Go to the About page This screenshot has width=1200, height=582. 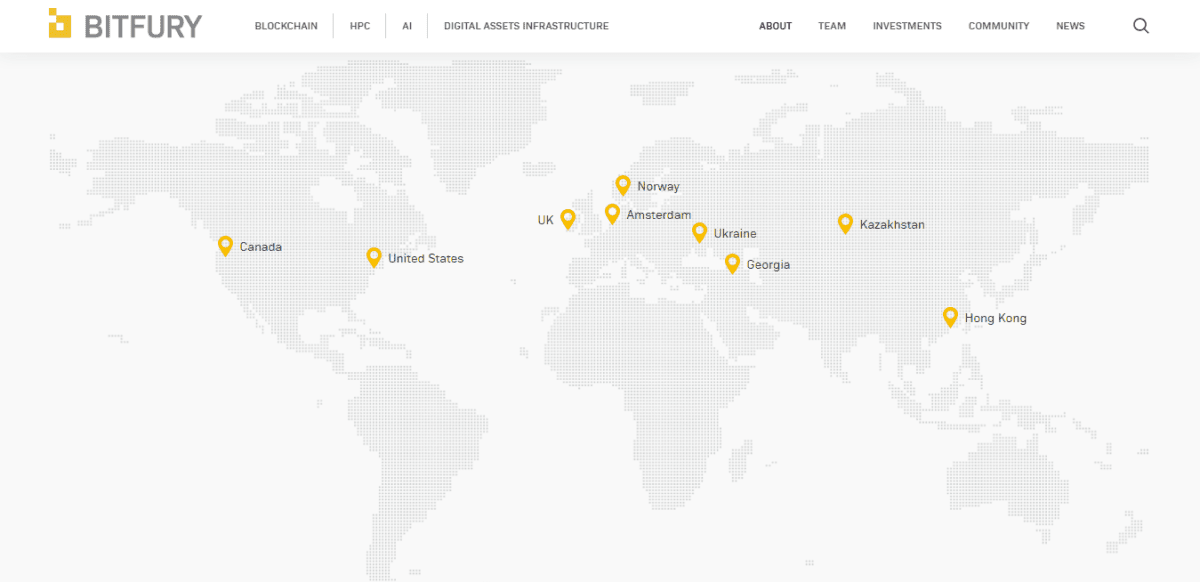[x=775, y=26]
